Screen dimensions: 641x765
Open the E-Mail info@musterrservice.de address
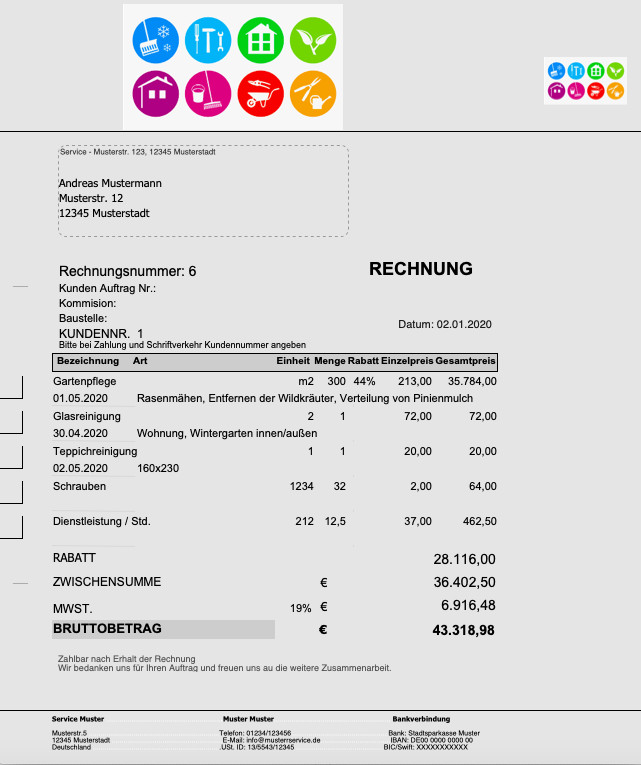point(271,740)
